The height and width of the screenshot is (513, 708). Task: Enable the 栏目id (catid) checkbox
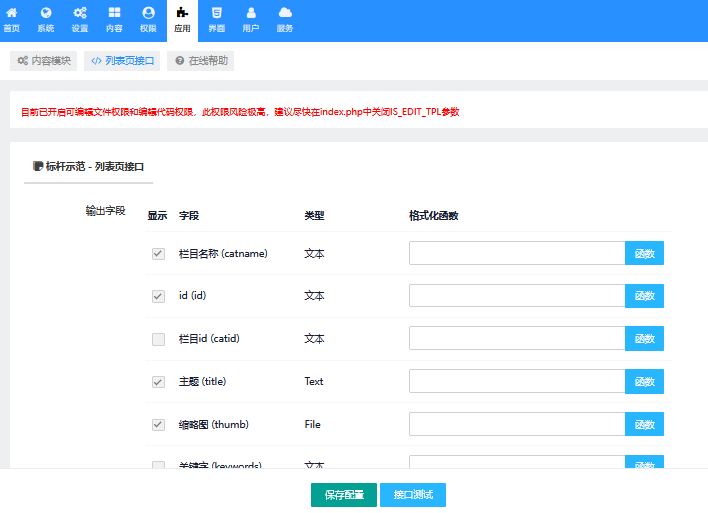(x=158, y=339)
